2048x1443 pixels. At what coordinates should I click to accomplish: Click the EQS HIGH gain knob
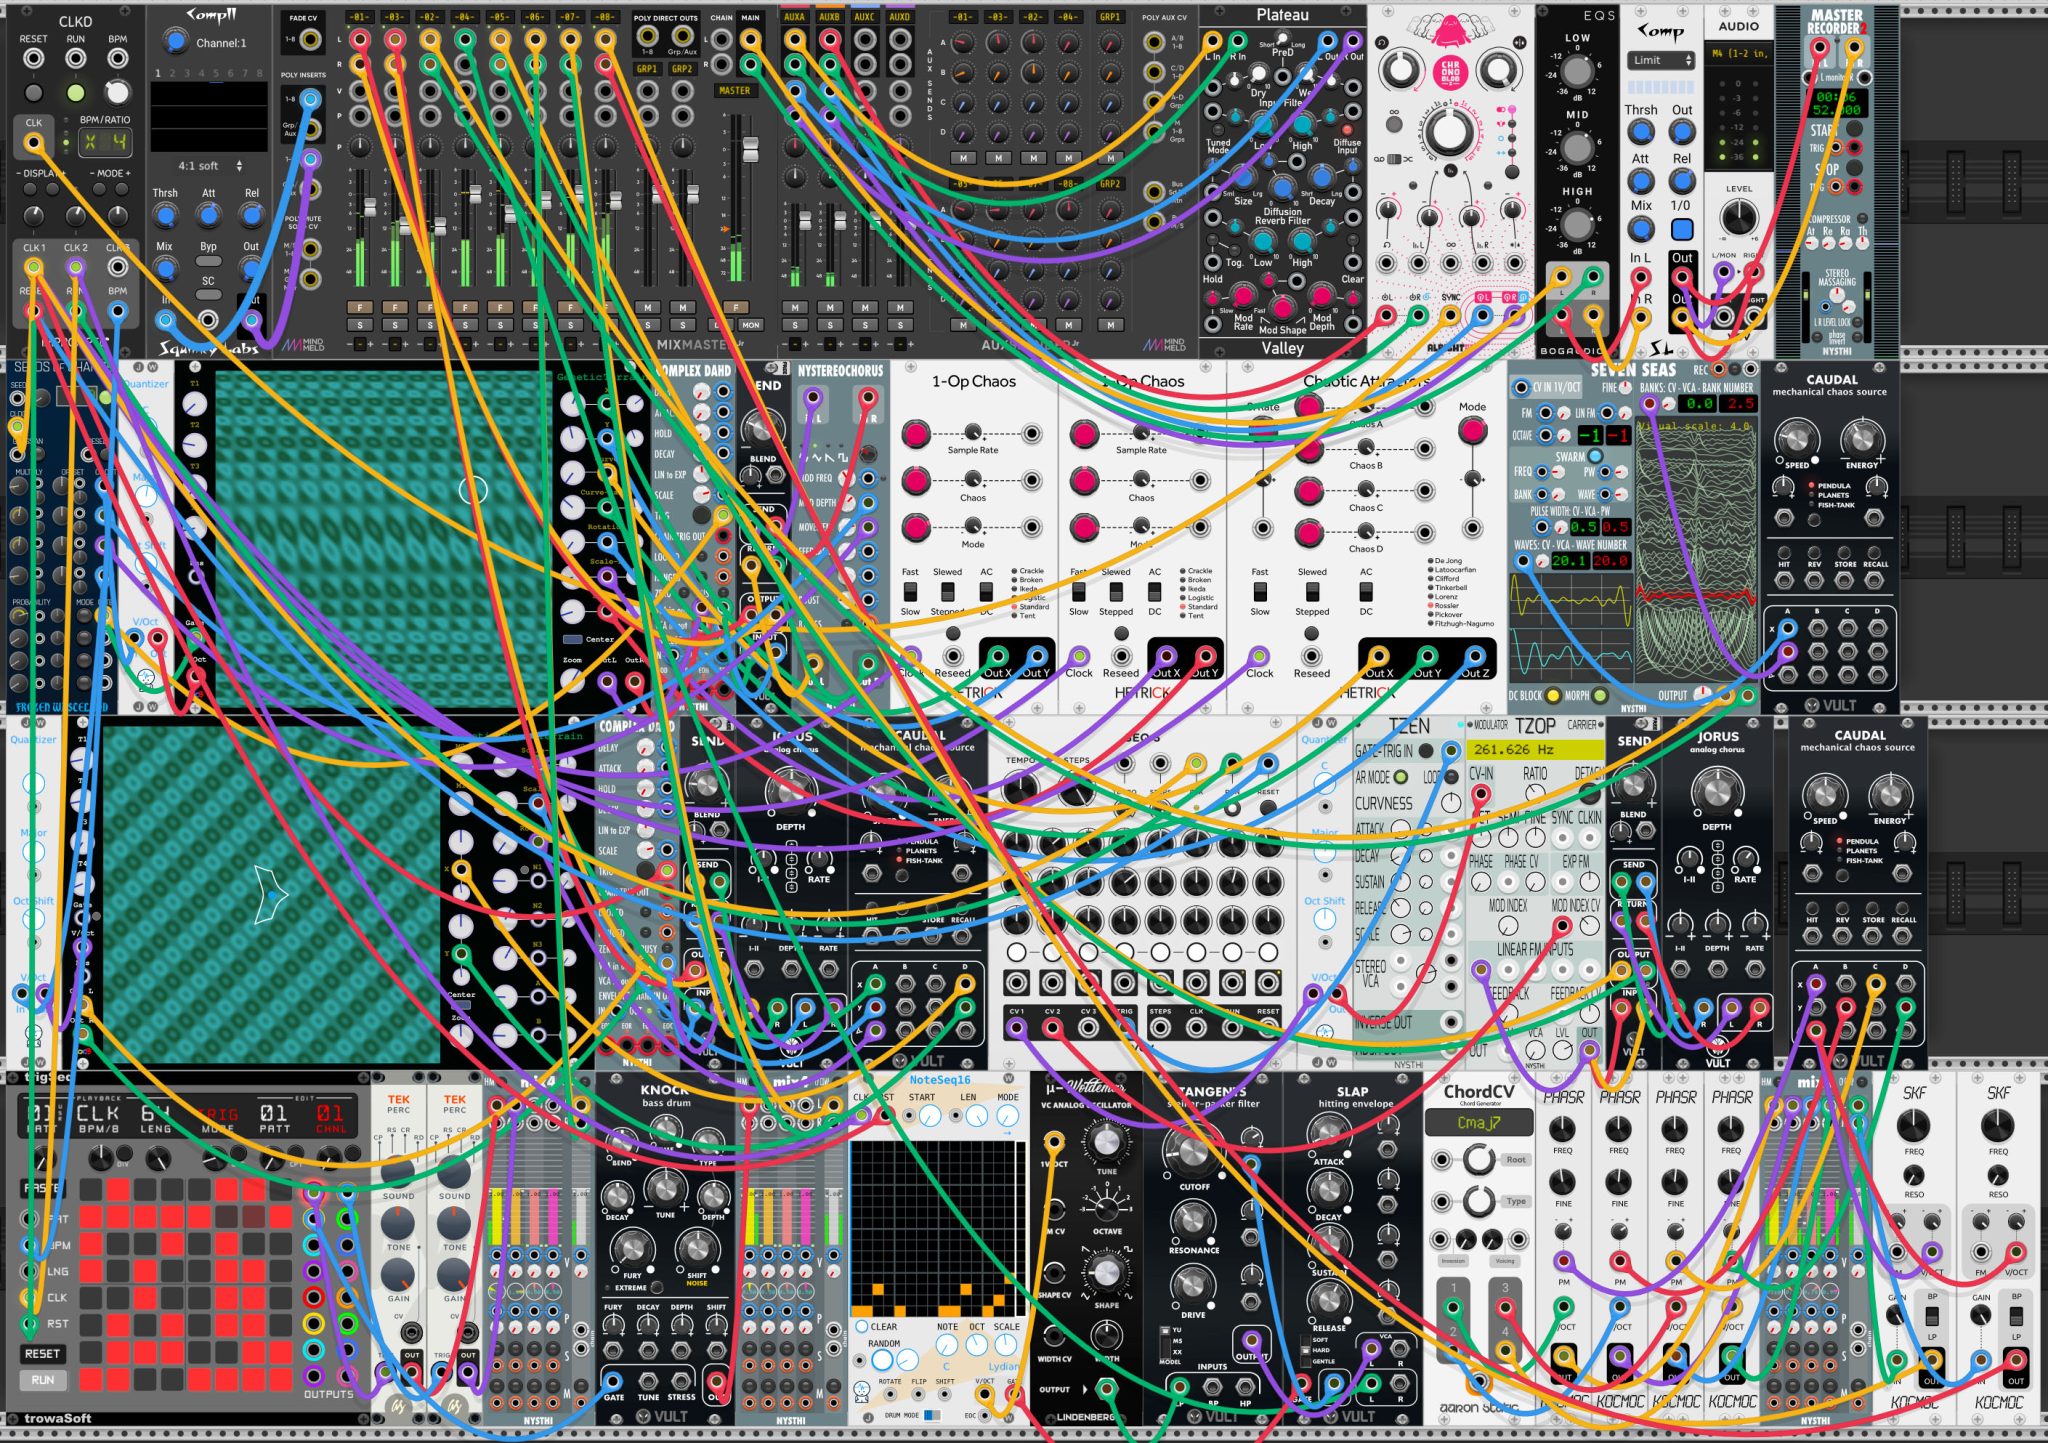click(1578, 225)
